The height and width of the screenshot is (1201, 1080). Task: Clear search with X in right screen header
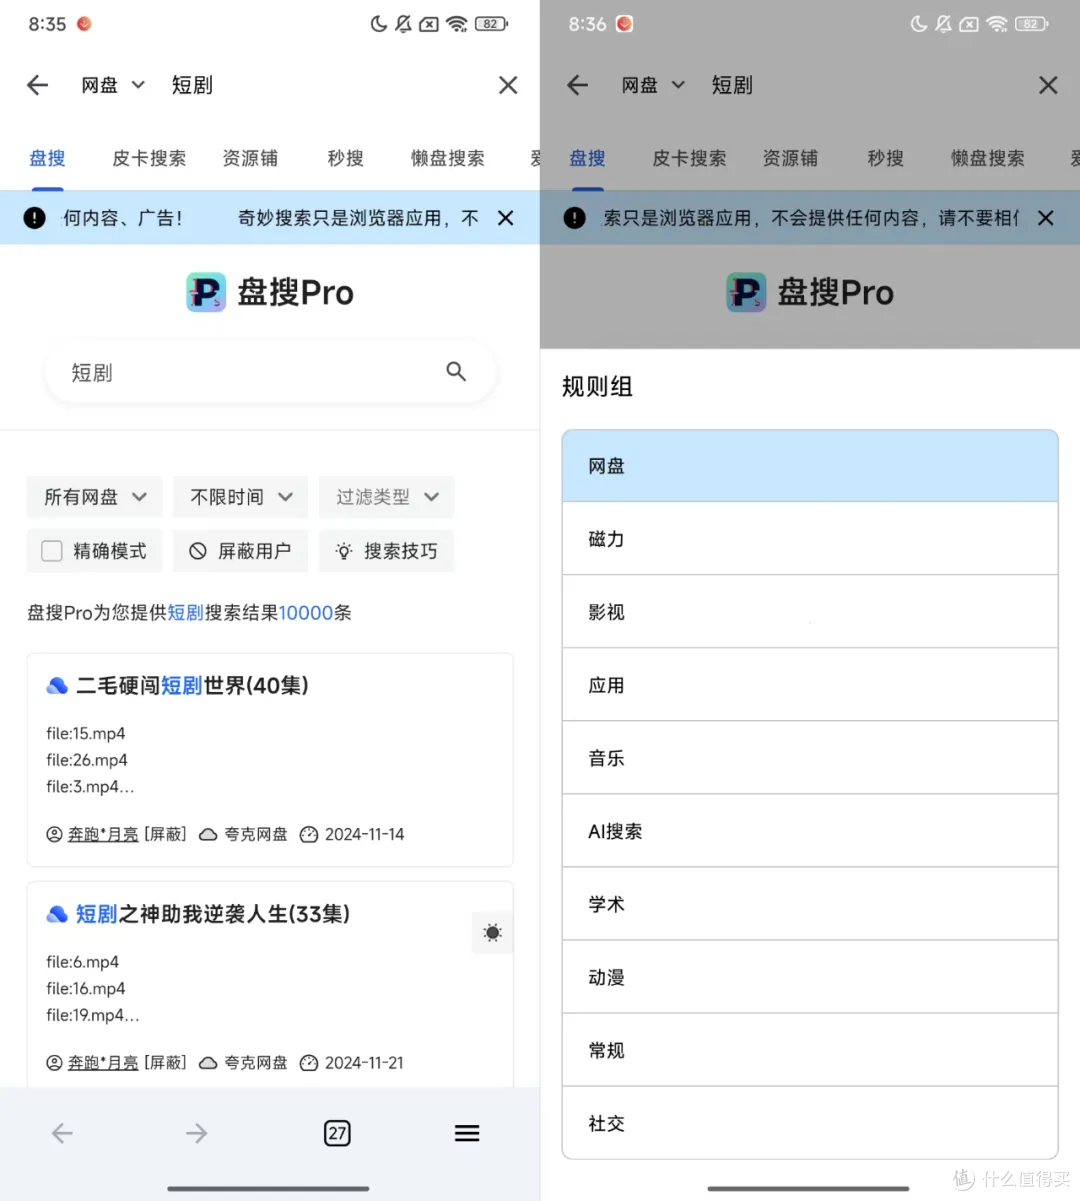(1048, 85)
